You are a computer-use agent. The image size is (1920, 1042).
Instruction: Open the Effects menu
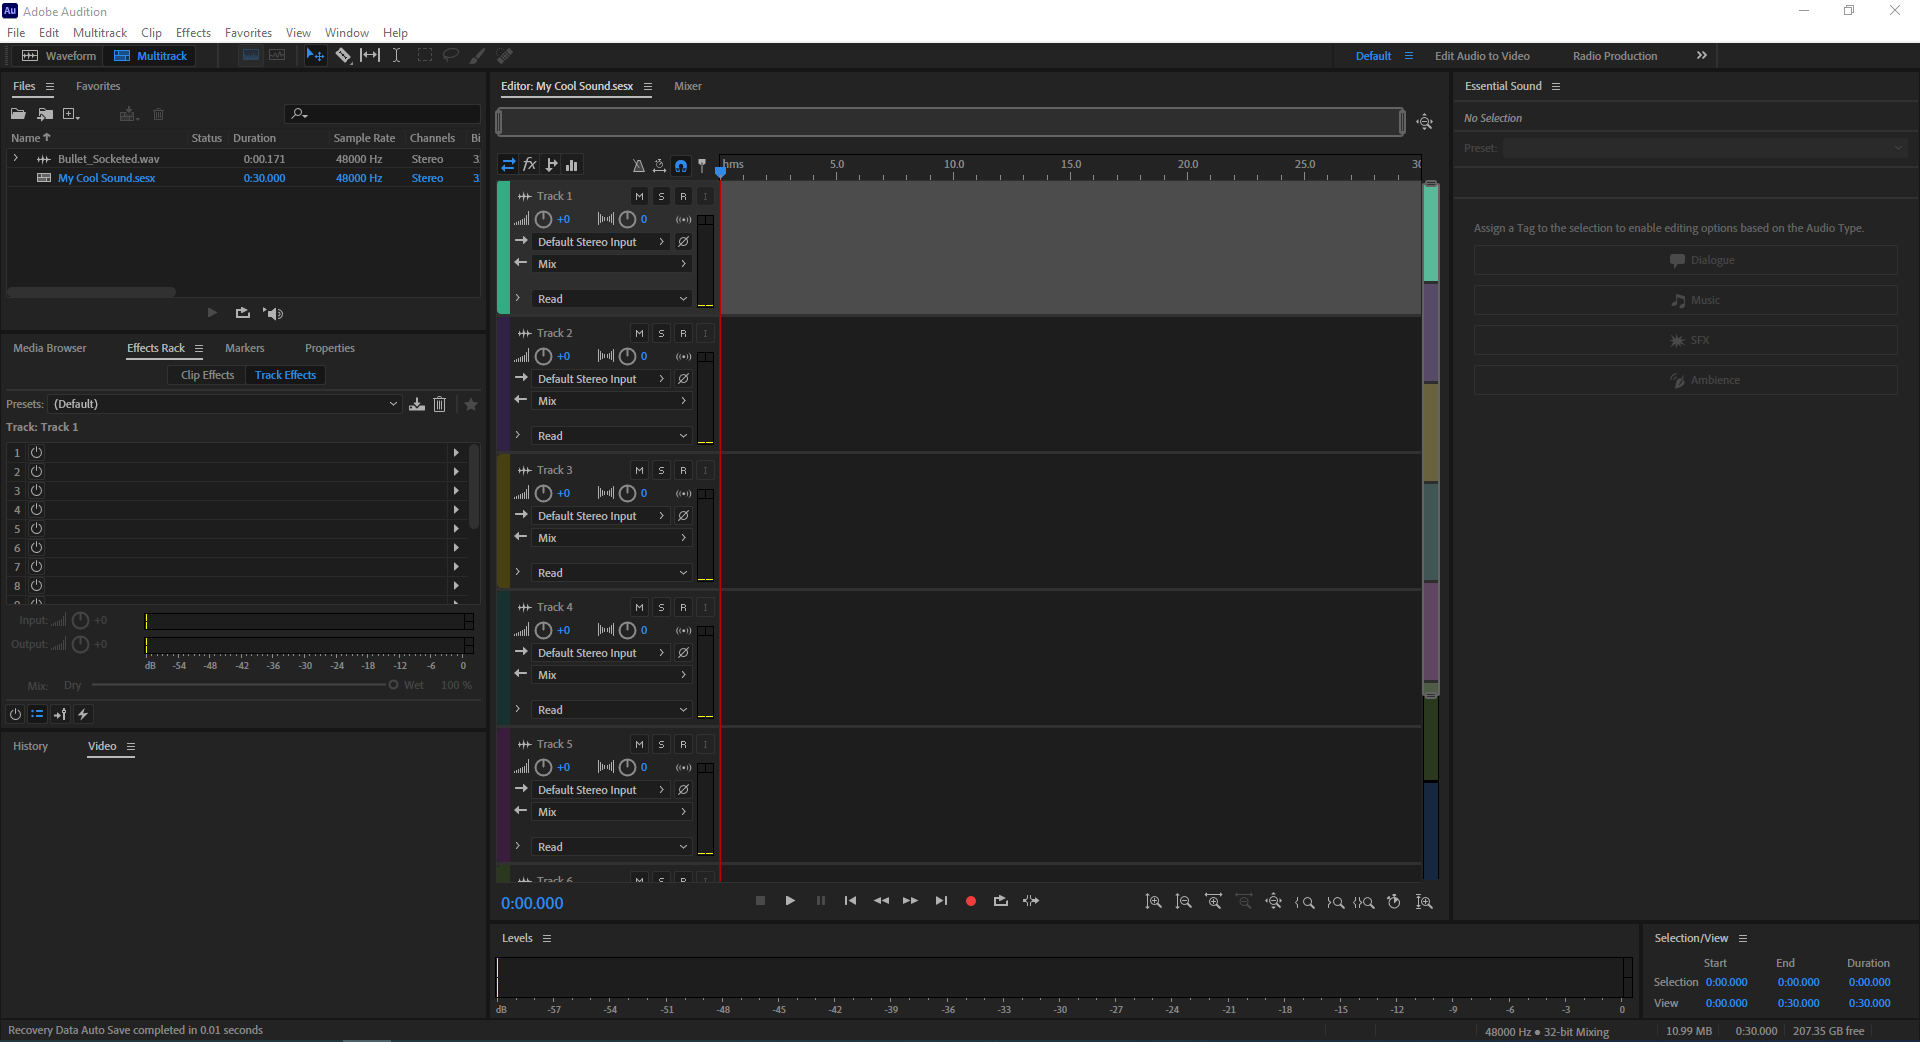pyautogui.click(x=193, y=33)
